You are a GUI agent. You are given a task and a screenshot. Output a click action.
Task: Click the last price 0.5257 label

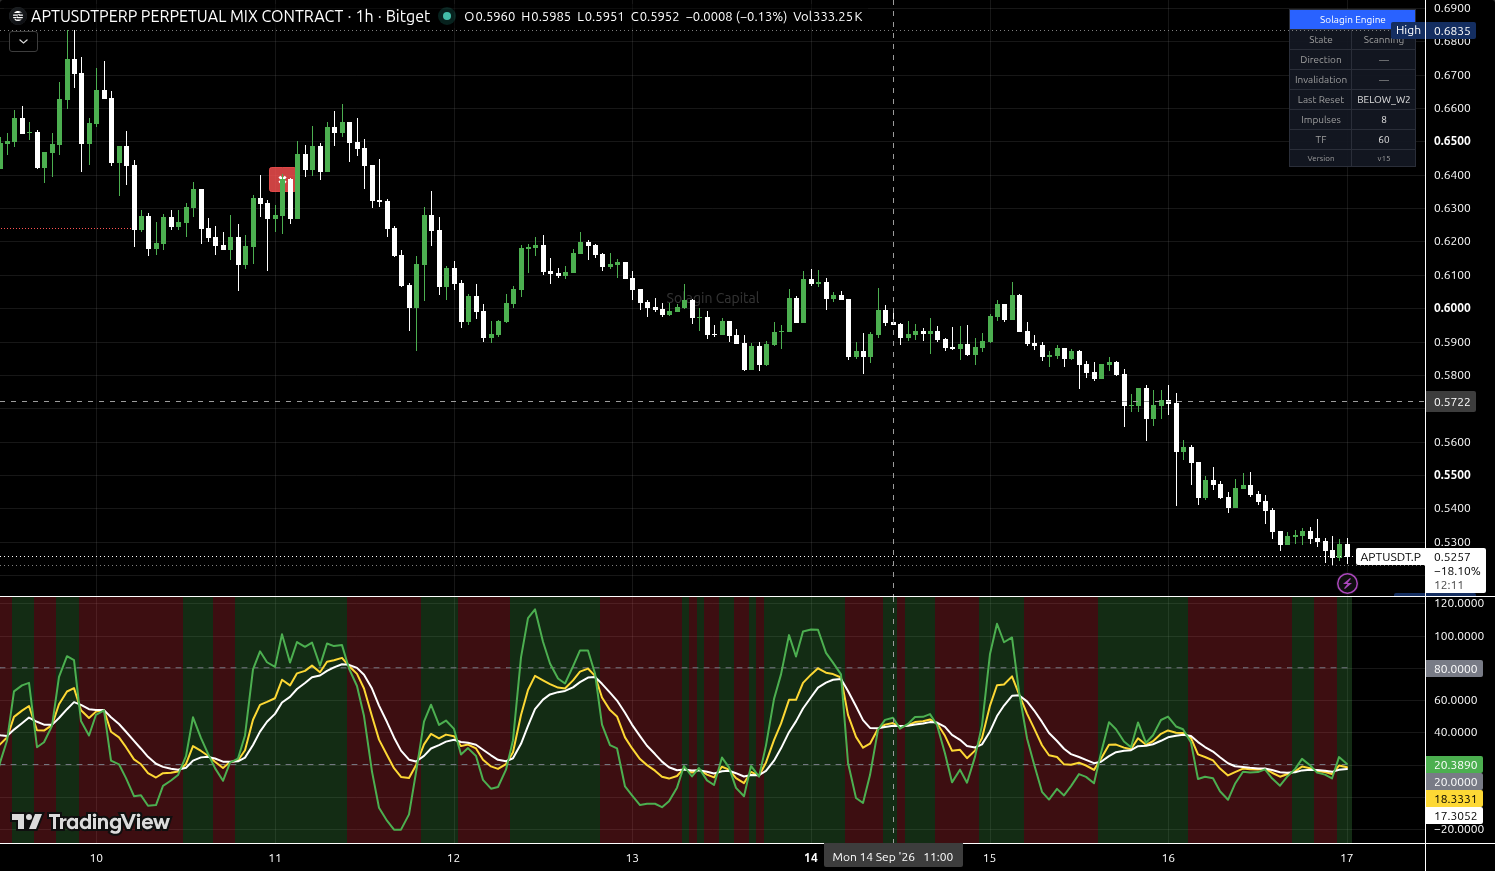1452,557
